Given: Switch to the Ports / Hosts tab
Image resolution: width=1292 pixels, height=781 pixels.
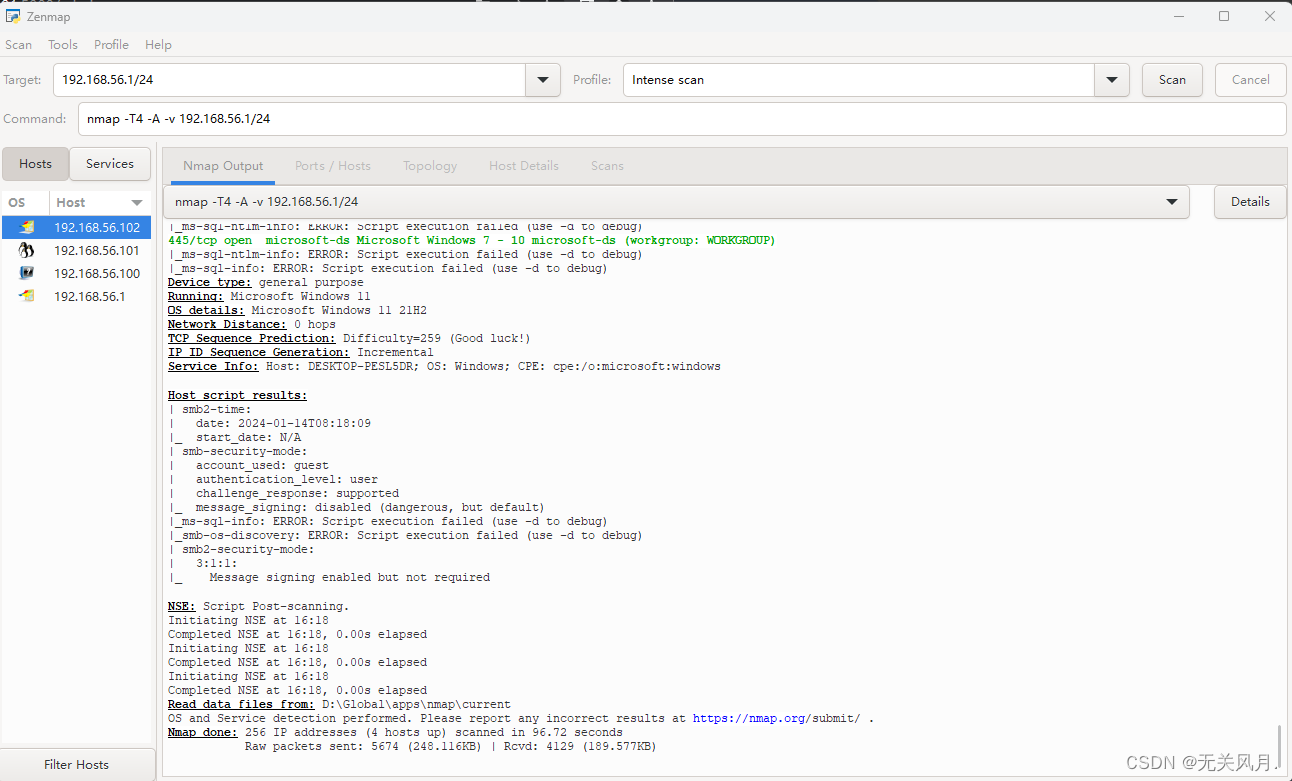Looking at the screenshot, I should point(333,166).
